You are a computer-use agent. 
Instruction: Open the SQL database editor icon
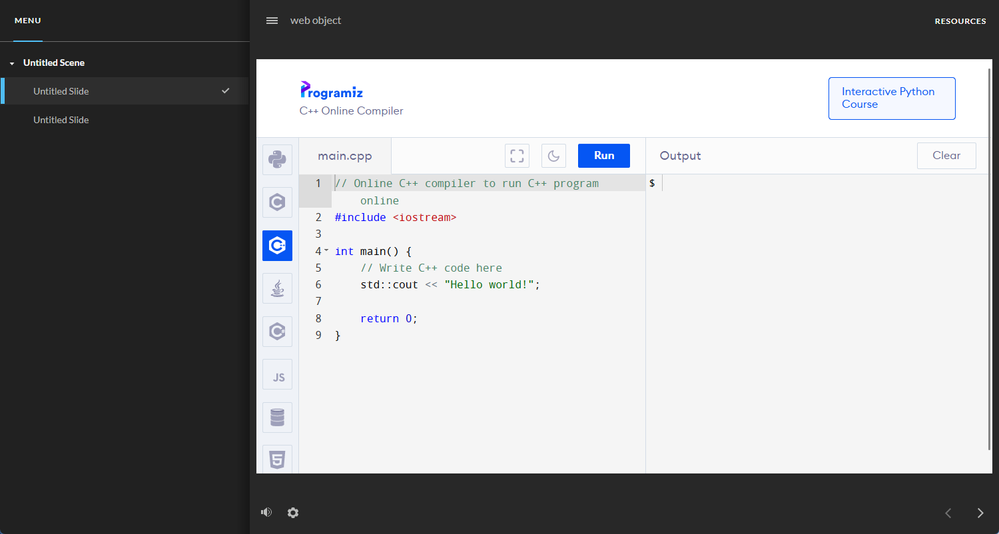coord(277,417)
